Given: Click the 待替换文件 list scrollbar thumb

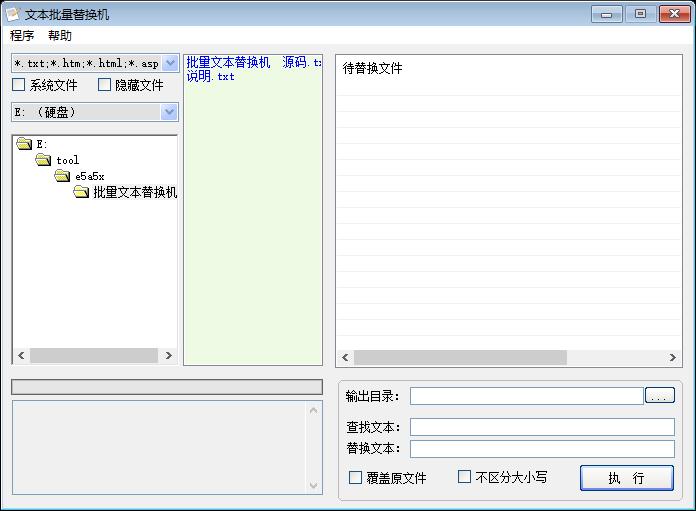Looking at the screenshot, I should [460, 357].
